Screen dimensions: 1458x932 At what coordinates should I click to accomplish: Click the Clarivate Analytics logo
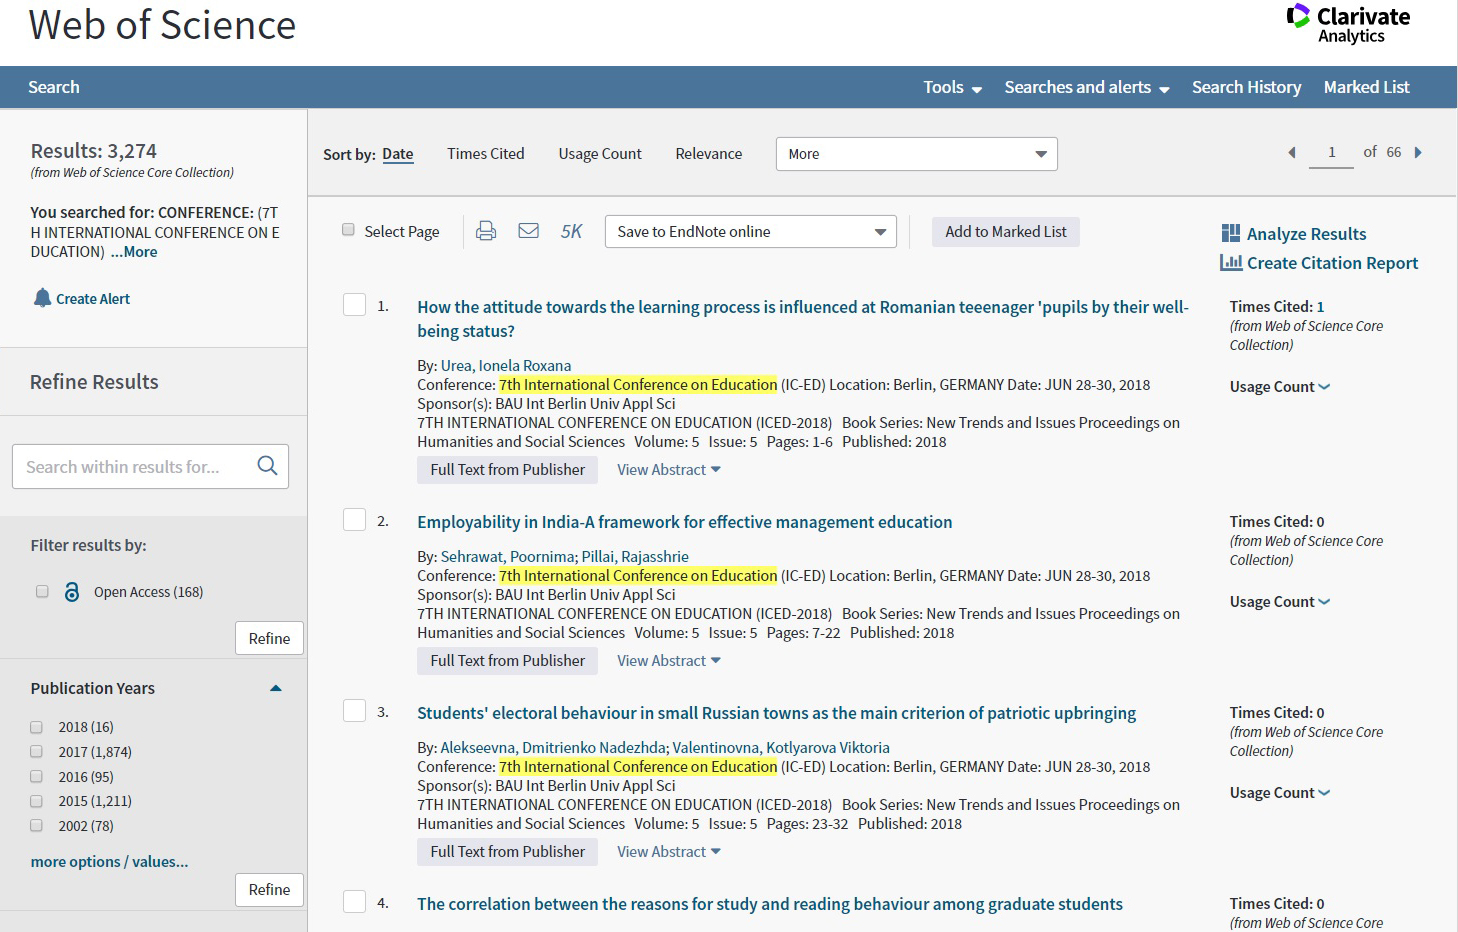1348,25
